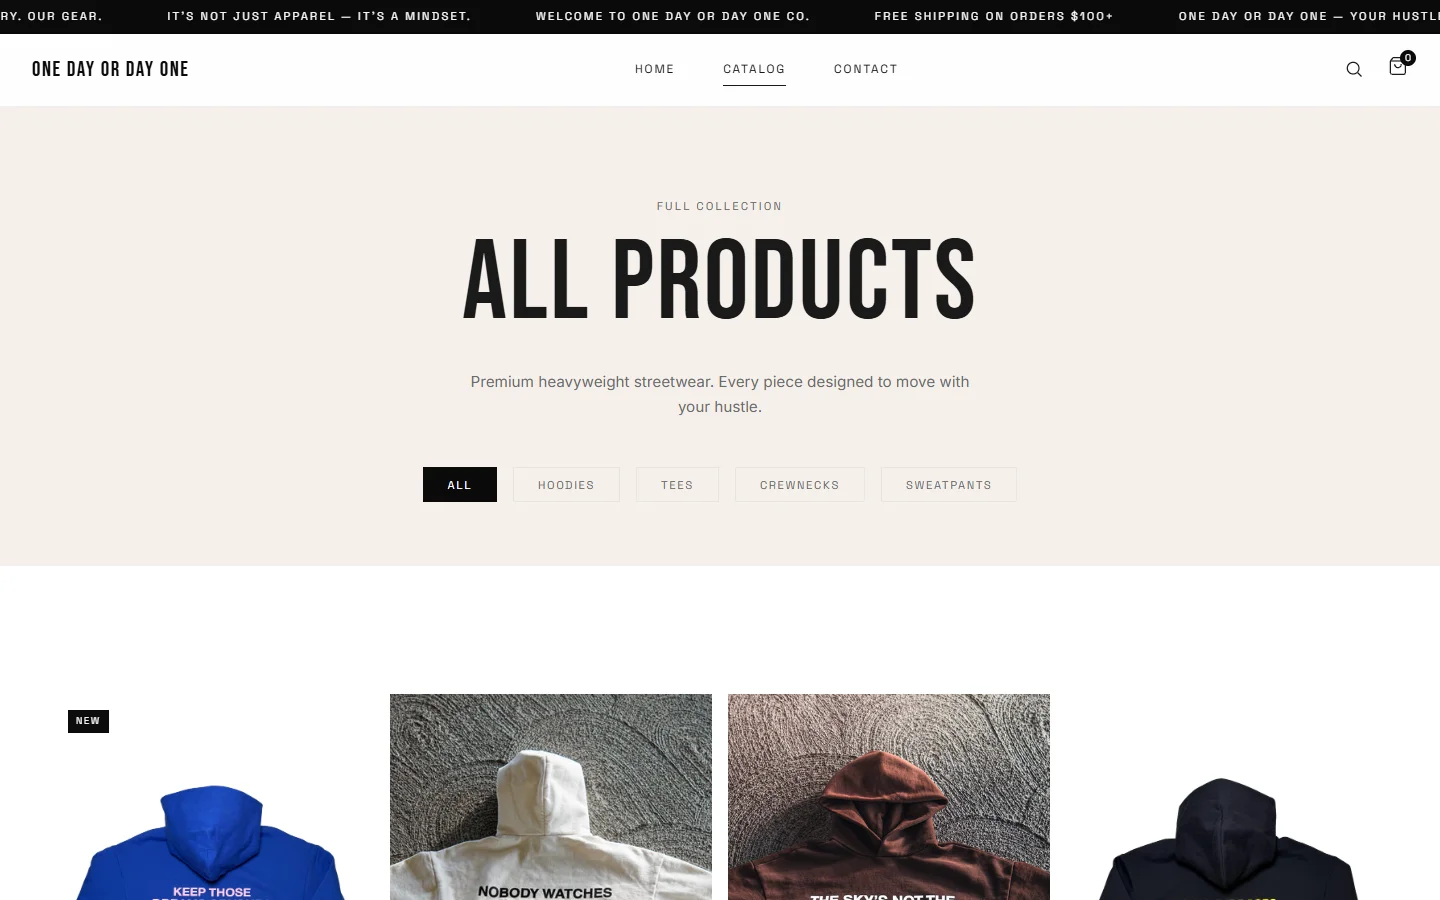
Task: Filter products by Sweatpants
Action: click(x=949, y=485)
